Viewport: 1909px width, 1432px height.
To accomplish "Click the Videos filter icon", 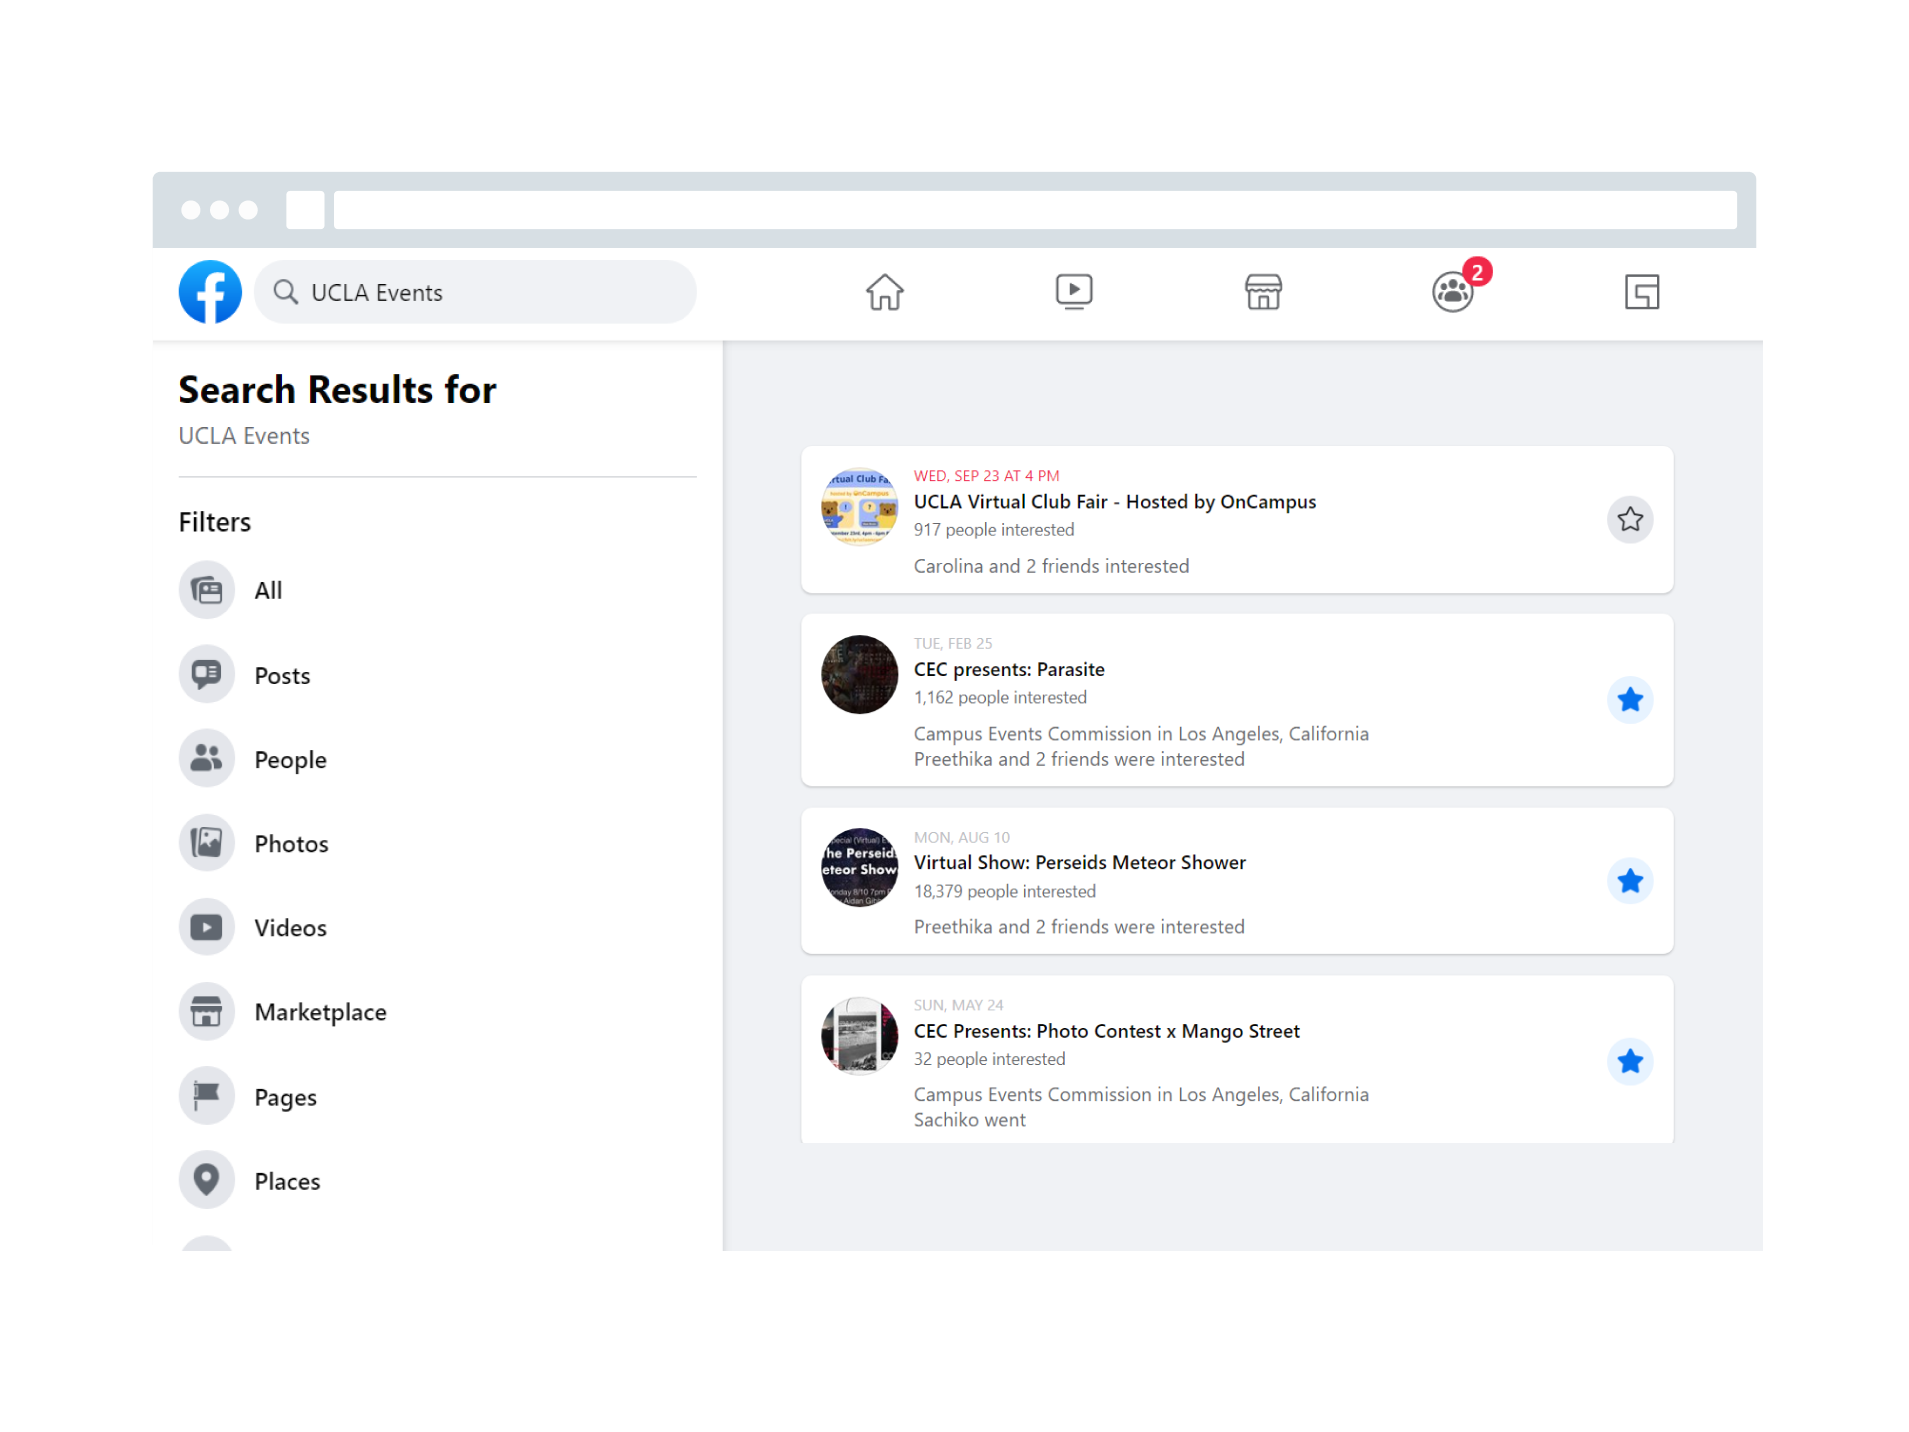I will 207,927.
